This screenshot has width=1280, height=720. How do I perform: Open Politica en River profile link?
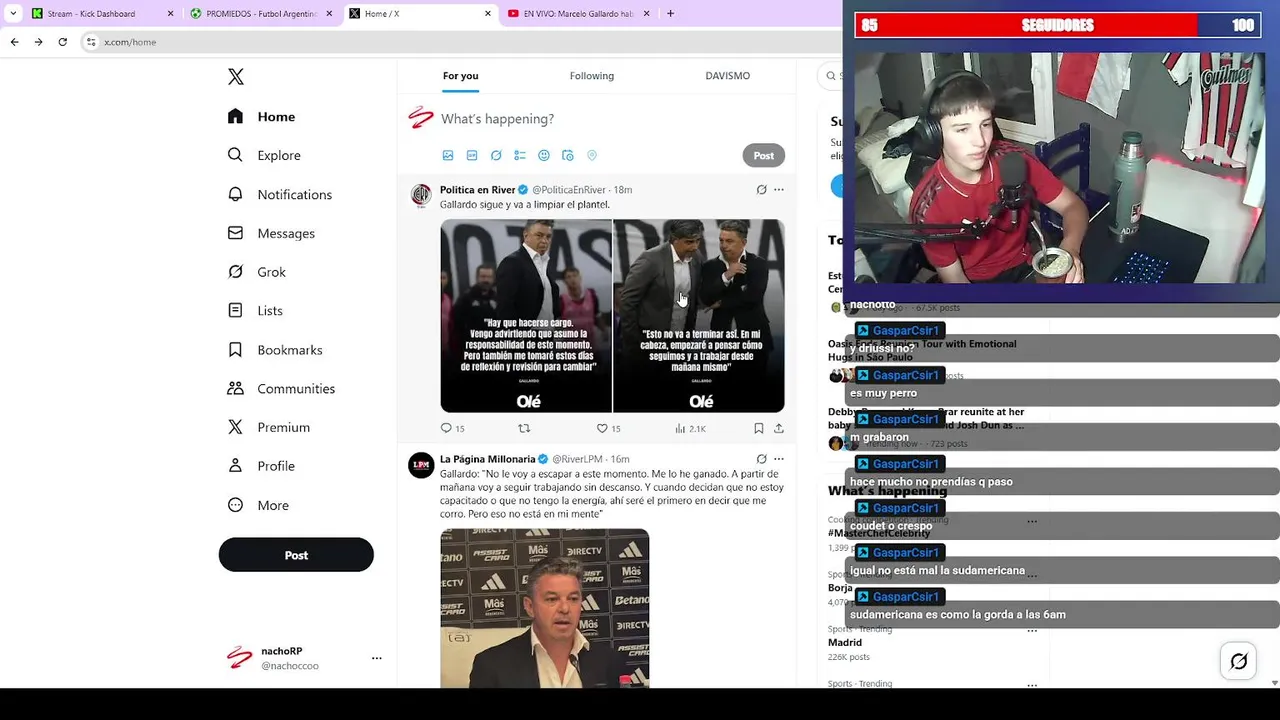[477, 189]
